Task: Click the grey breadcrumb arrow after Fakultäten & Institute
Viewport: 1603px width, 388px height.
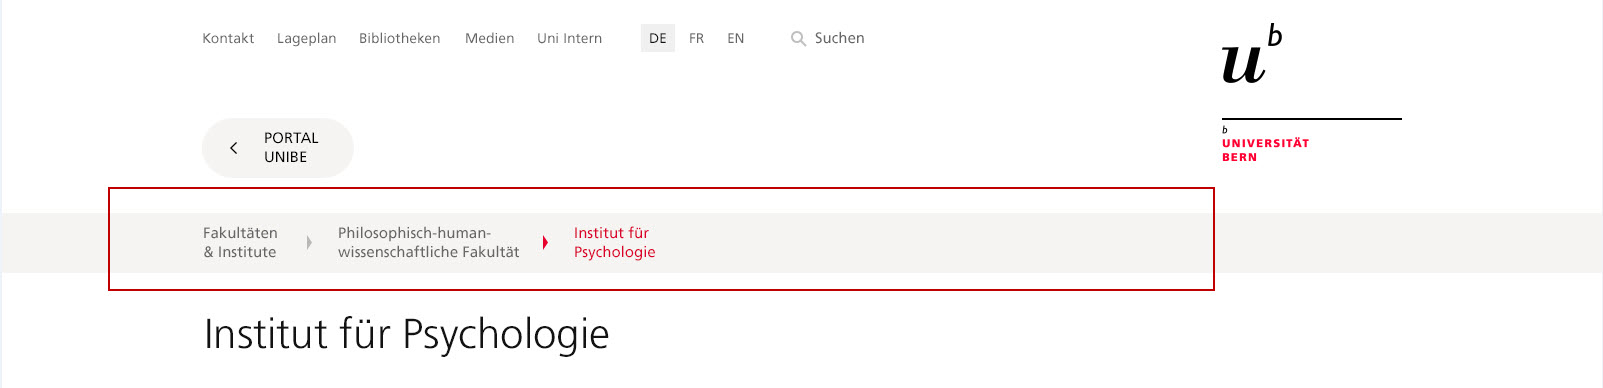Action: (x=309, y=242)
